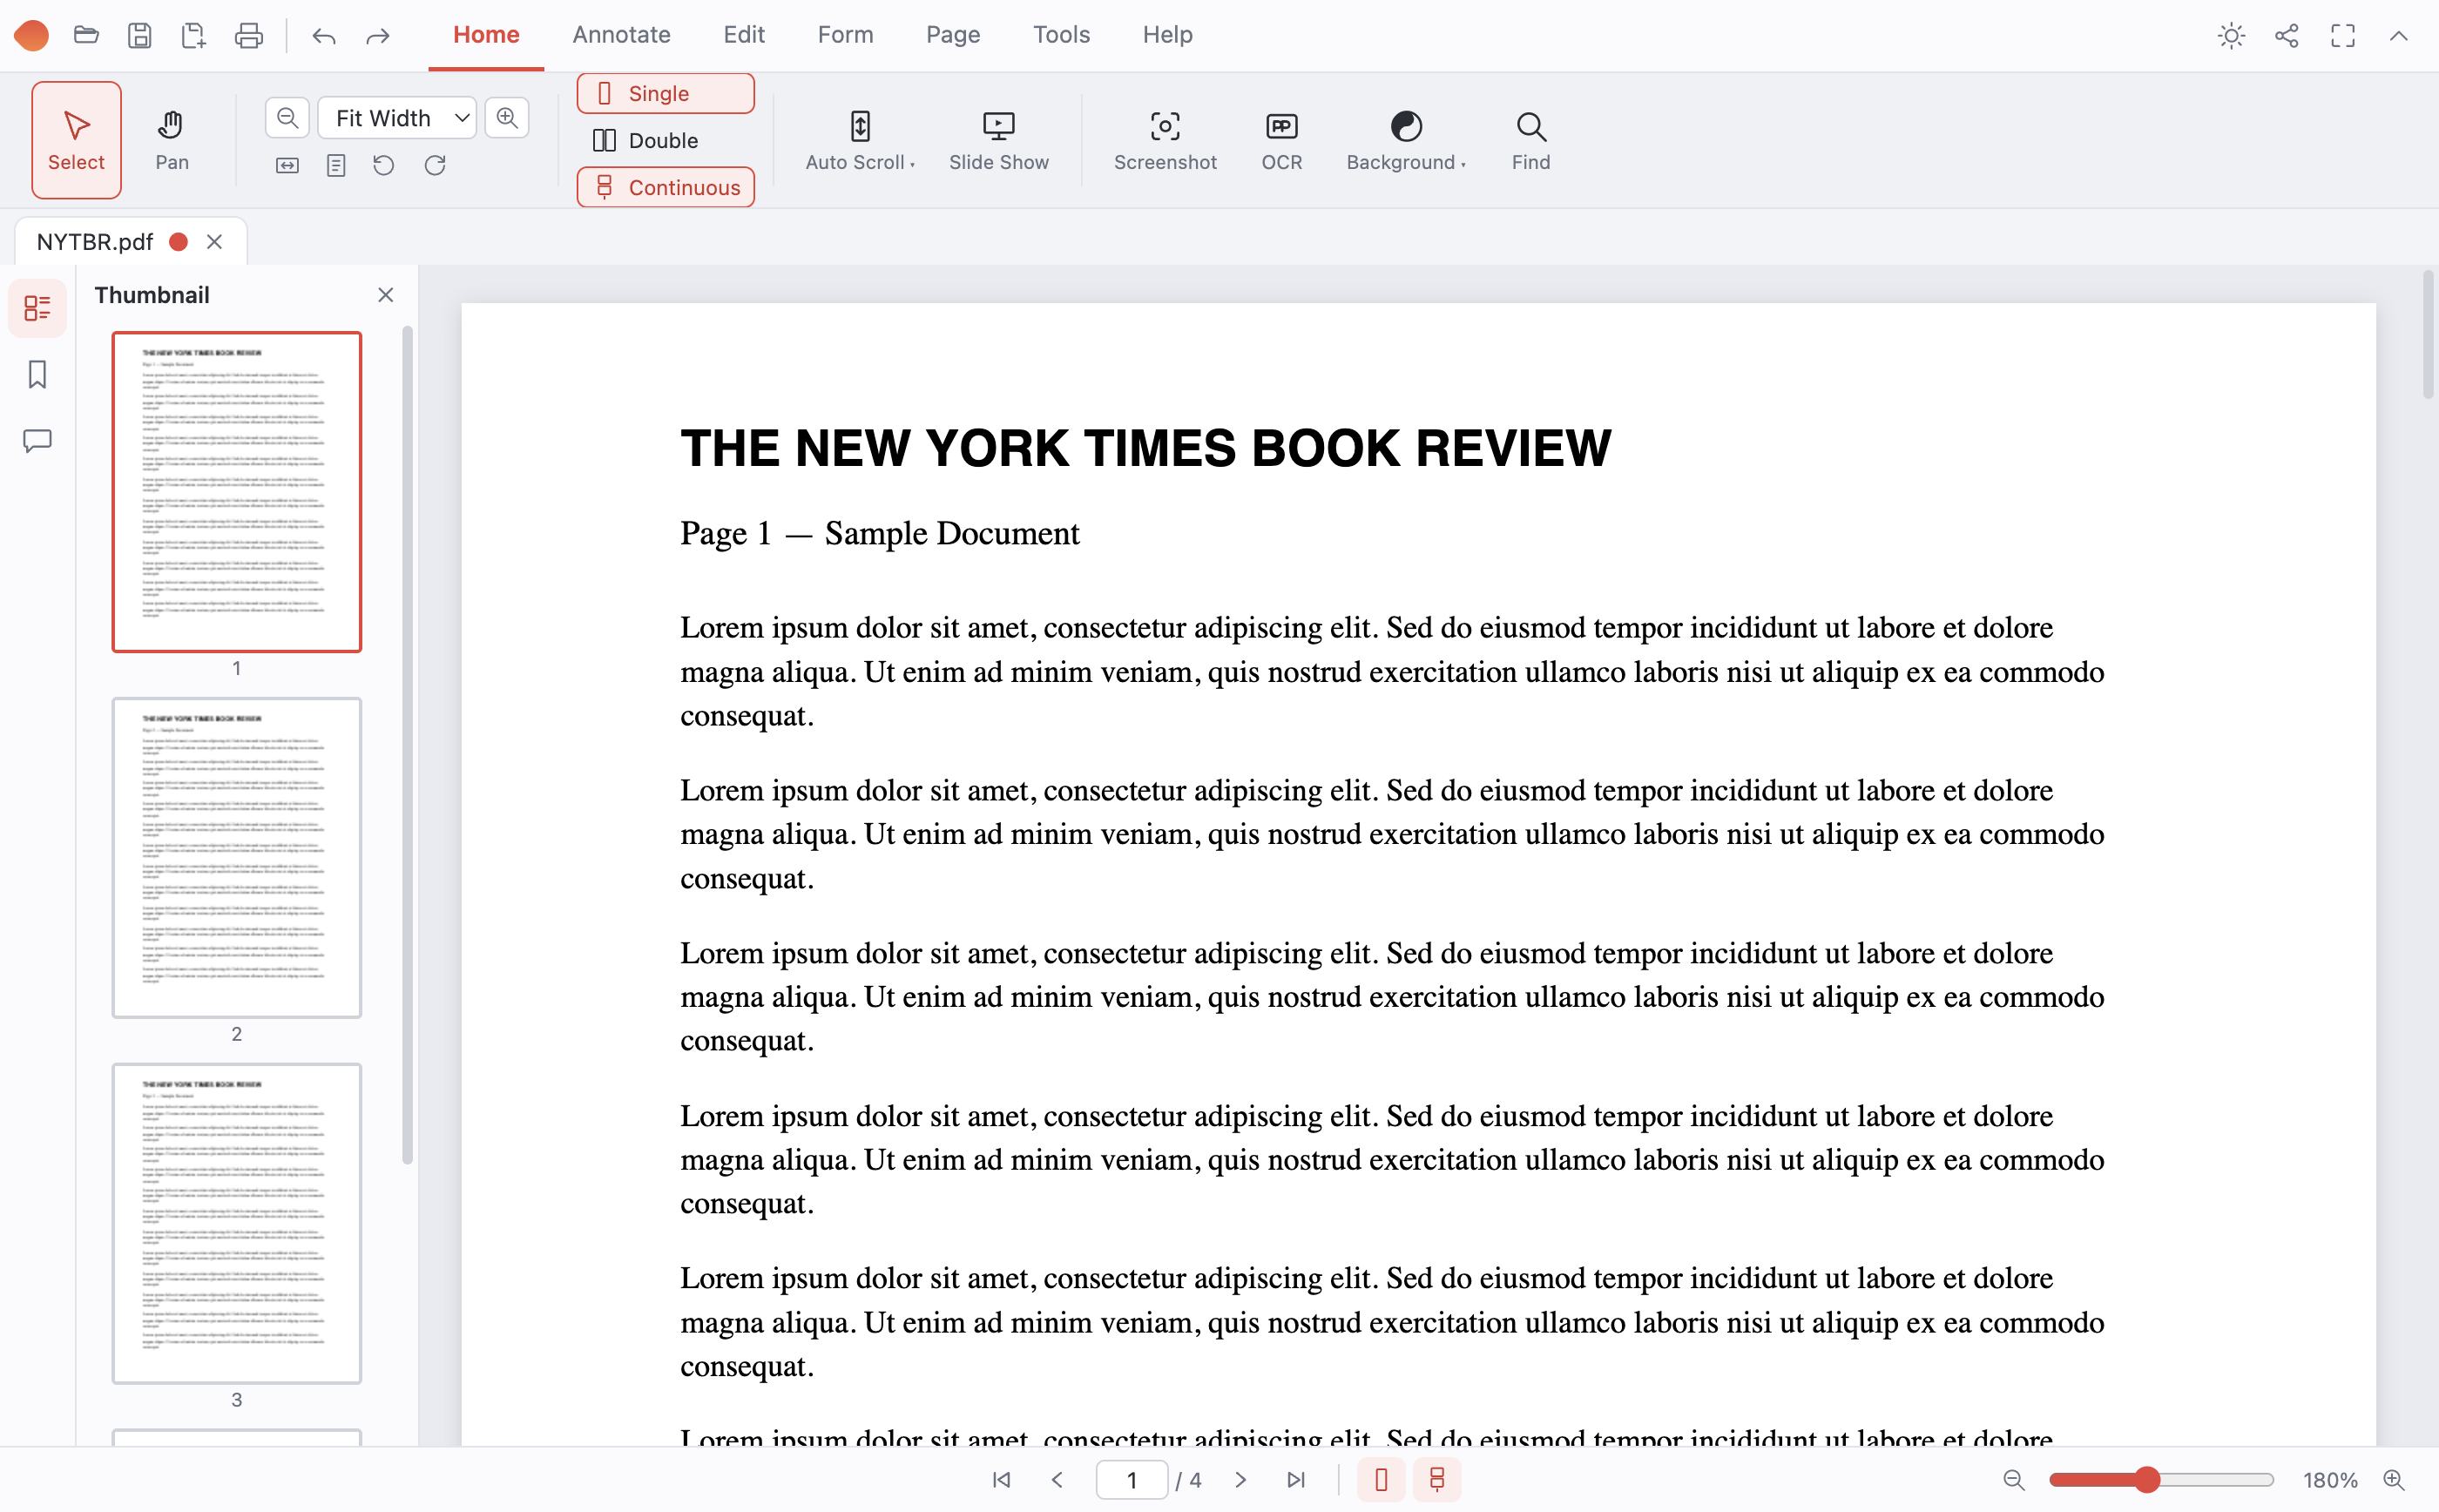The width and height of the screenshot is (2439, 1512).
Task: Jump to the last page
Action: tap(1296, 1480)
